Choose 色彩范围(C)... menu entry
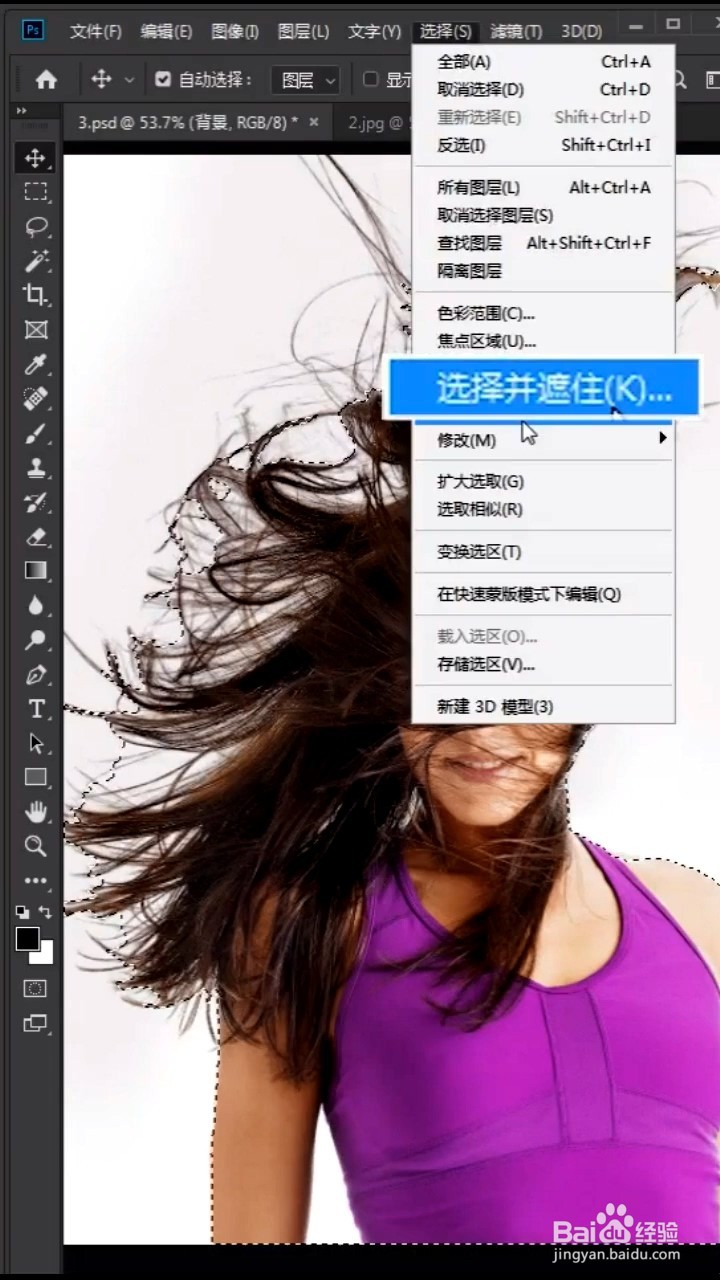720x1280 pixels. pos(544,314)
